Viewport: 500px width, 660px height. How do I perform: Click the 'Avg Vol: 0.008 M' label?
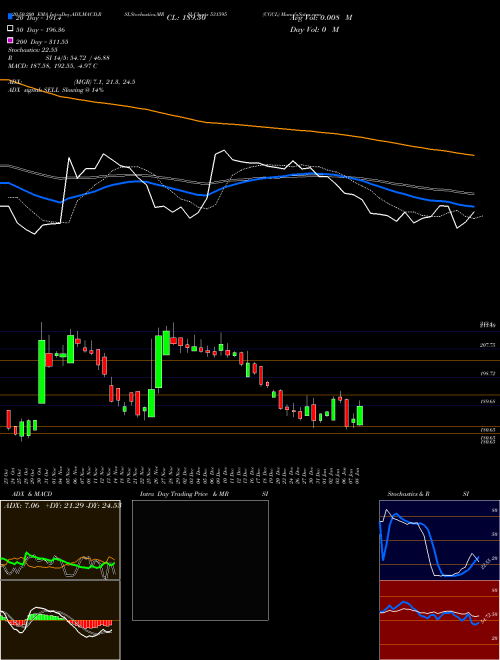point(321,18)
